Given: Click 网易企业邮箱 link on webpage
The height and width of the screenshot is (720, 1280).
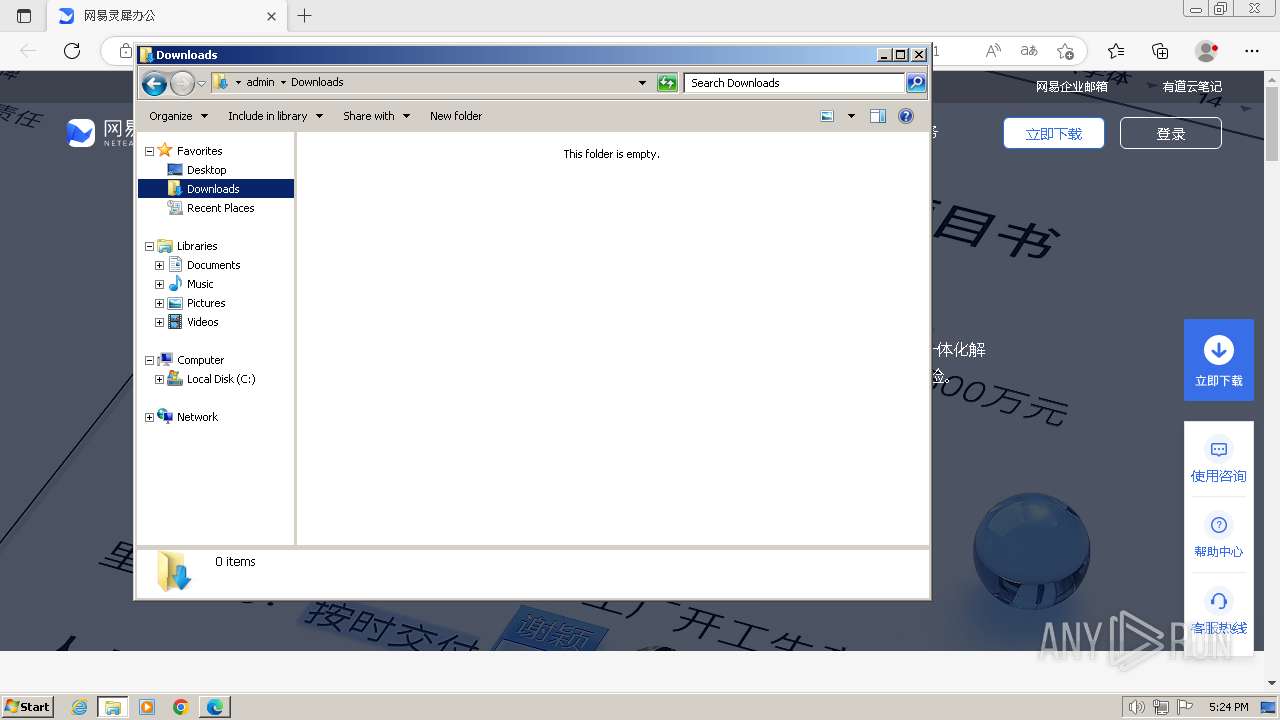Looking at the screenshot, I should [1071, 87].
